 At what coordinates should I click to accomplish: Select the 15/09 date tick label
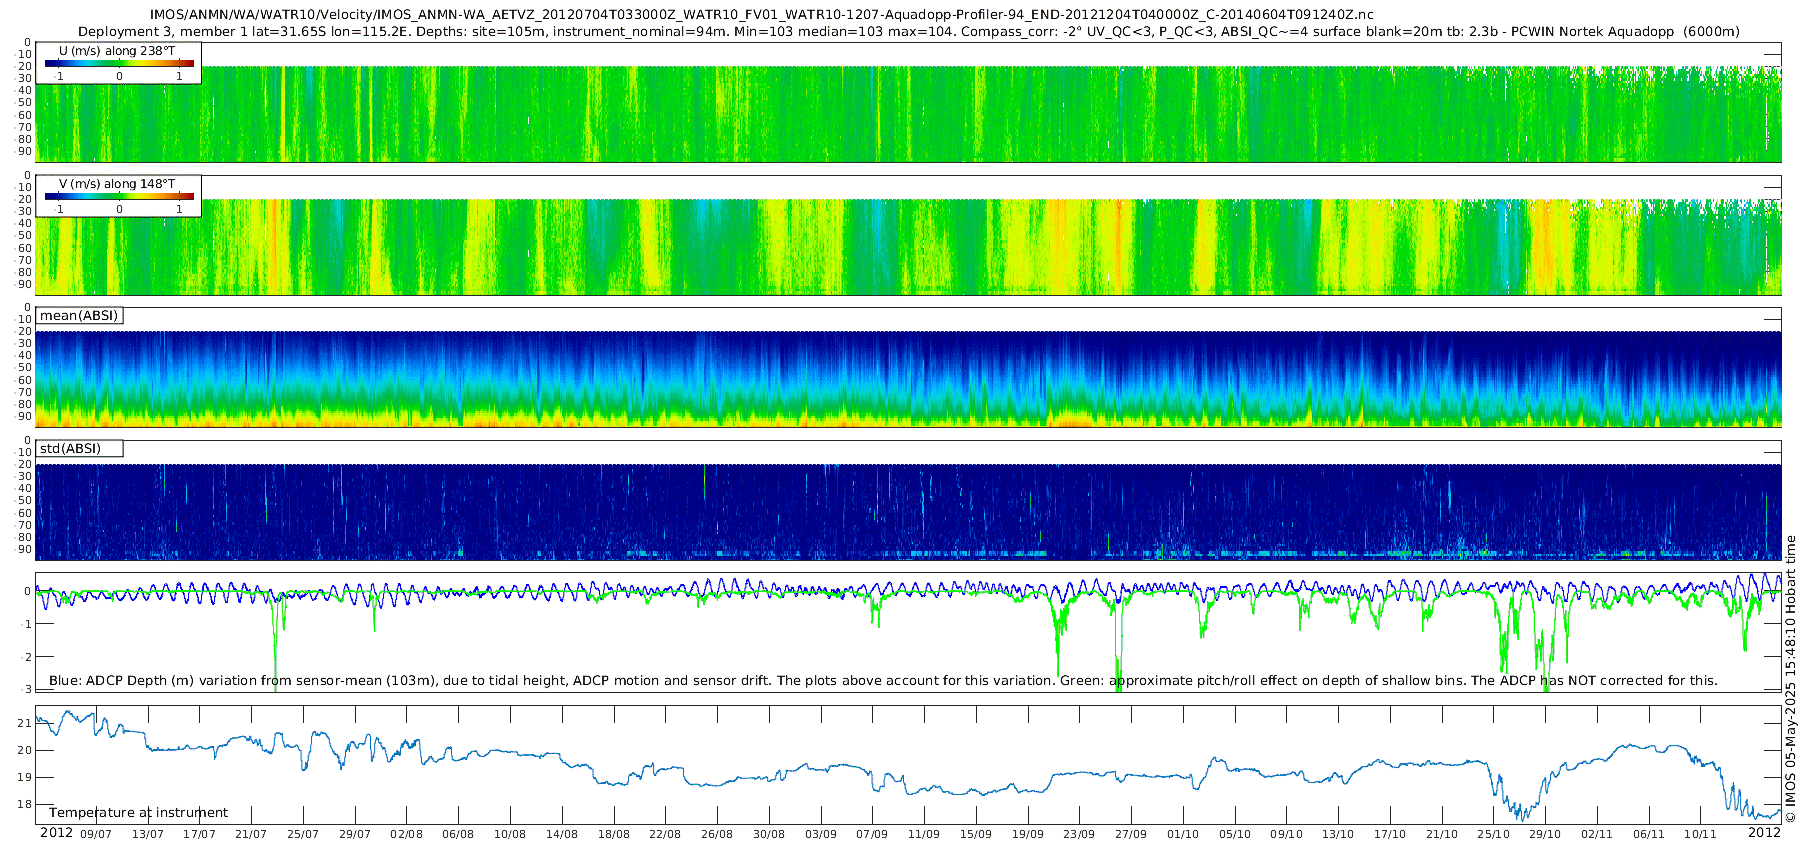pyautogui.click(x=975, y=834)
